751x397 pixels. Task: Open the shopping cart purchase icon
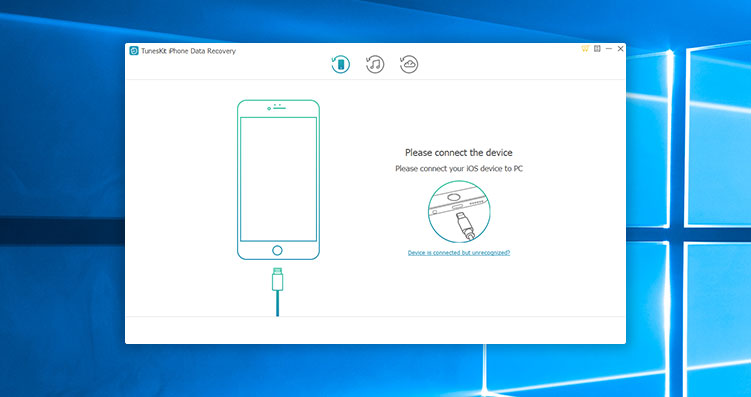[585, 49]
